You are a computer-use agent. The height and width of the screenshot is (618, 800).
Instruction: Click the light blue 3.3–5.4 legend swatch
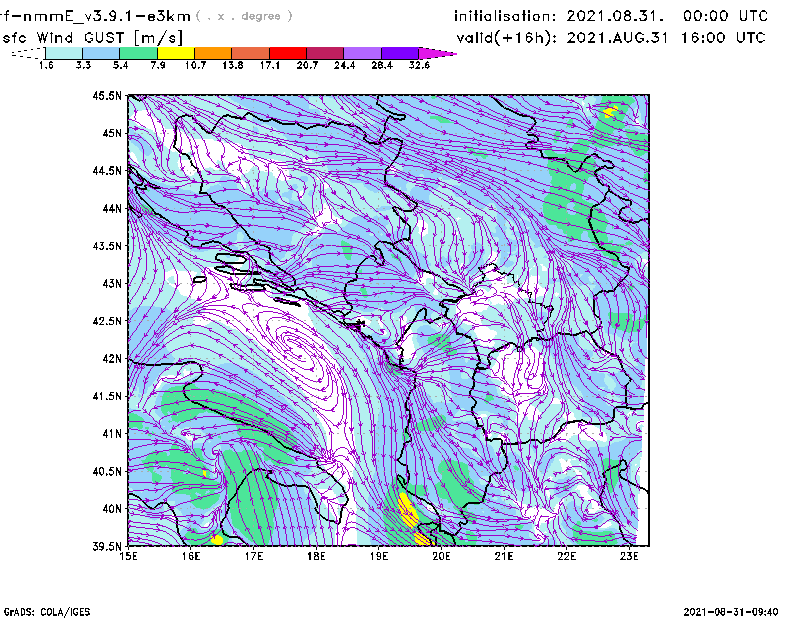(101, 53)
